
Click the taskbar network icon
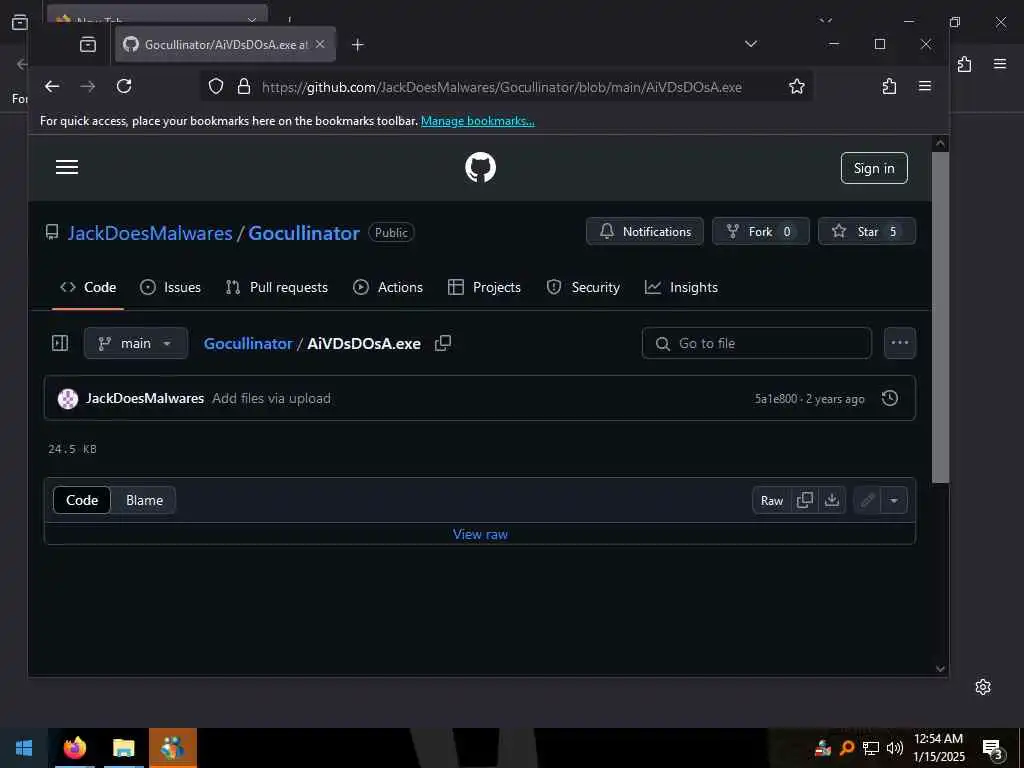click(871, 748)
